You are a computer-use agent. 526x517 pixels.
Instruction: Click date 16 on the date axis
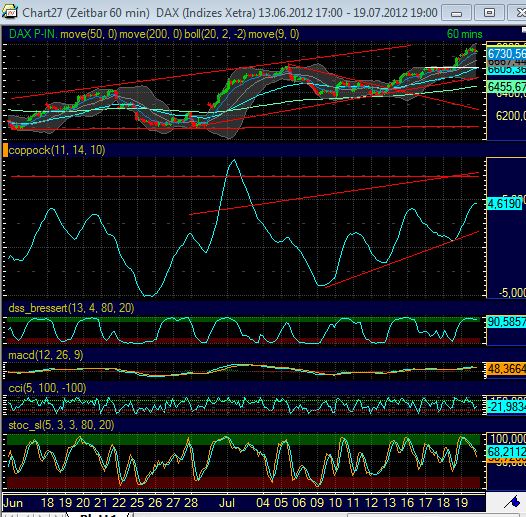[407, 503]
